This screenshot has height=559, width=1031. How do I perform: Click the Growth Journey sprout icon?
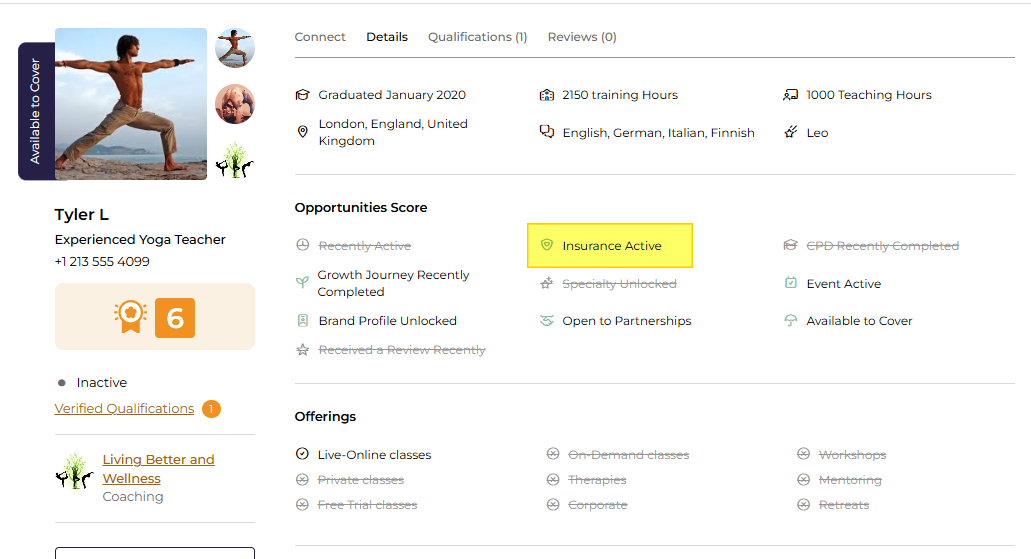tap(302, 283)
